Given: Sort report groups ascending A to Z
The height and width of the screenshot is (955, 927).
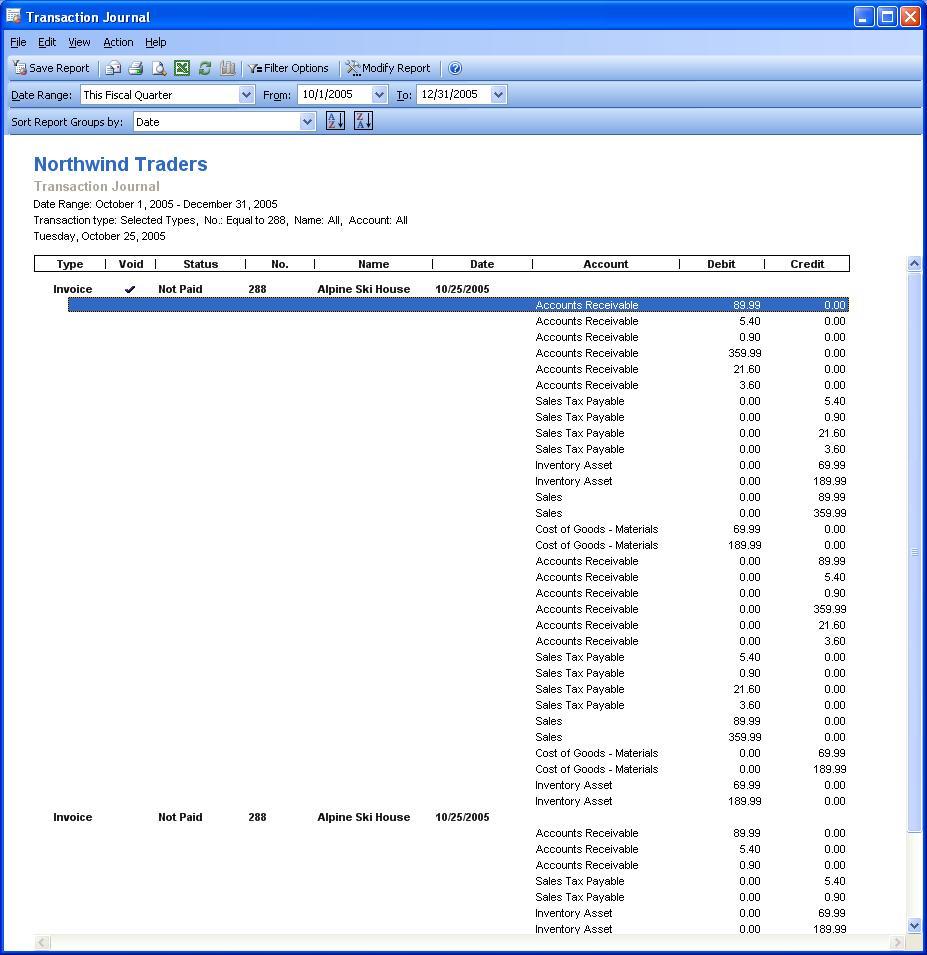Looking at the screenshot, I should pyautogui.click(x=335, y=121).
